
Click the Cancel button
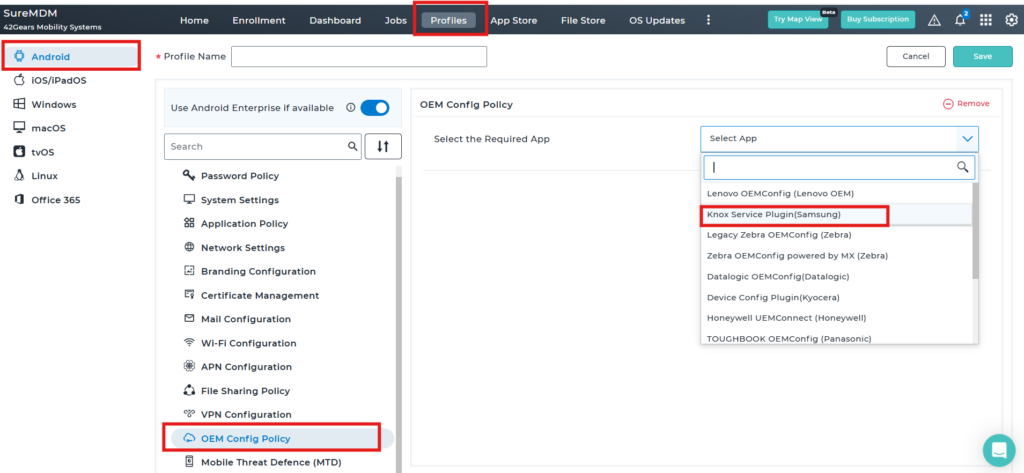point(916,56)
